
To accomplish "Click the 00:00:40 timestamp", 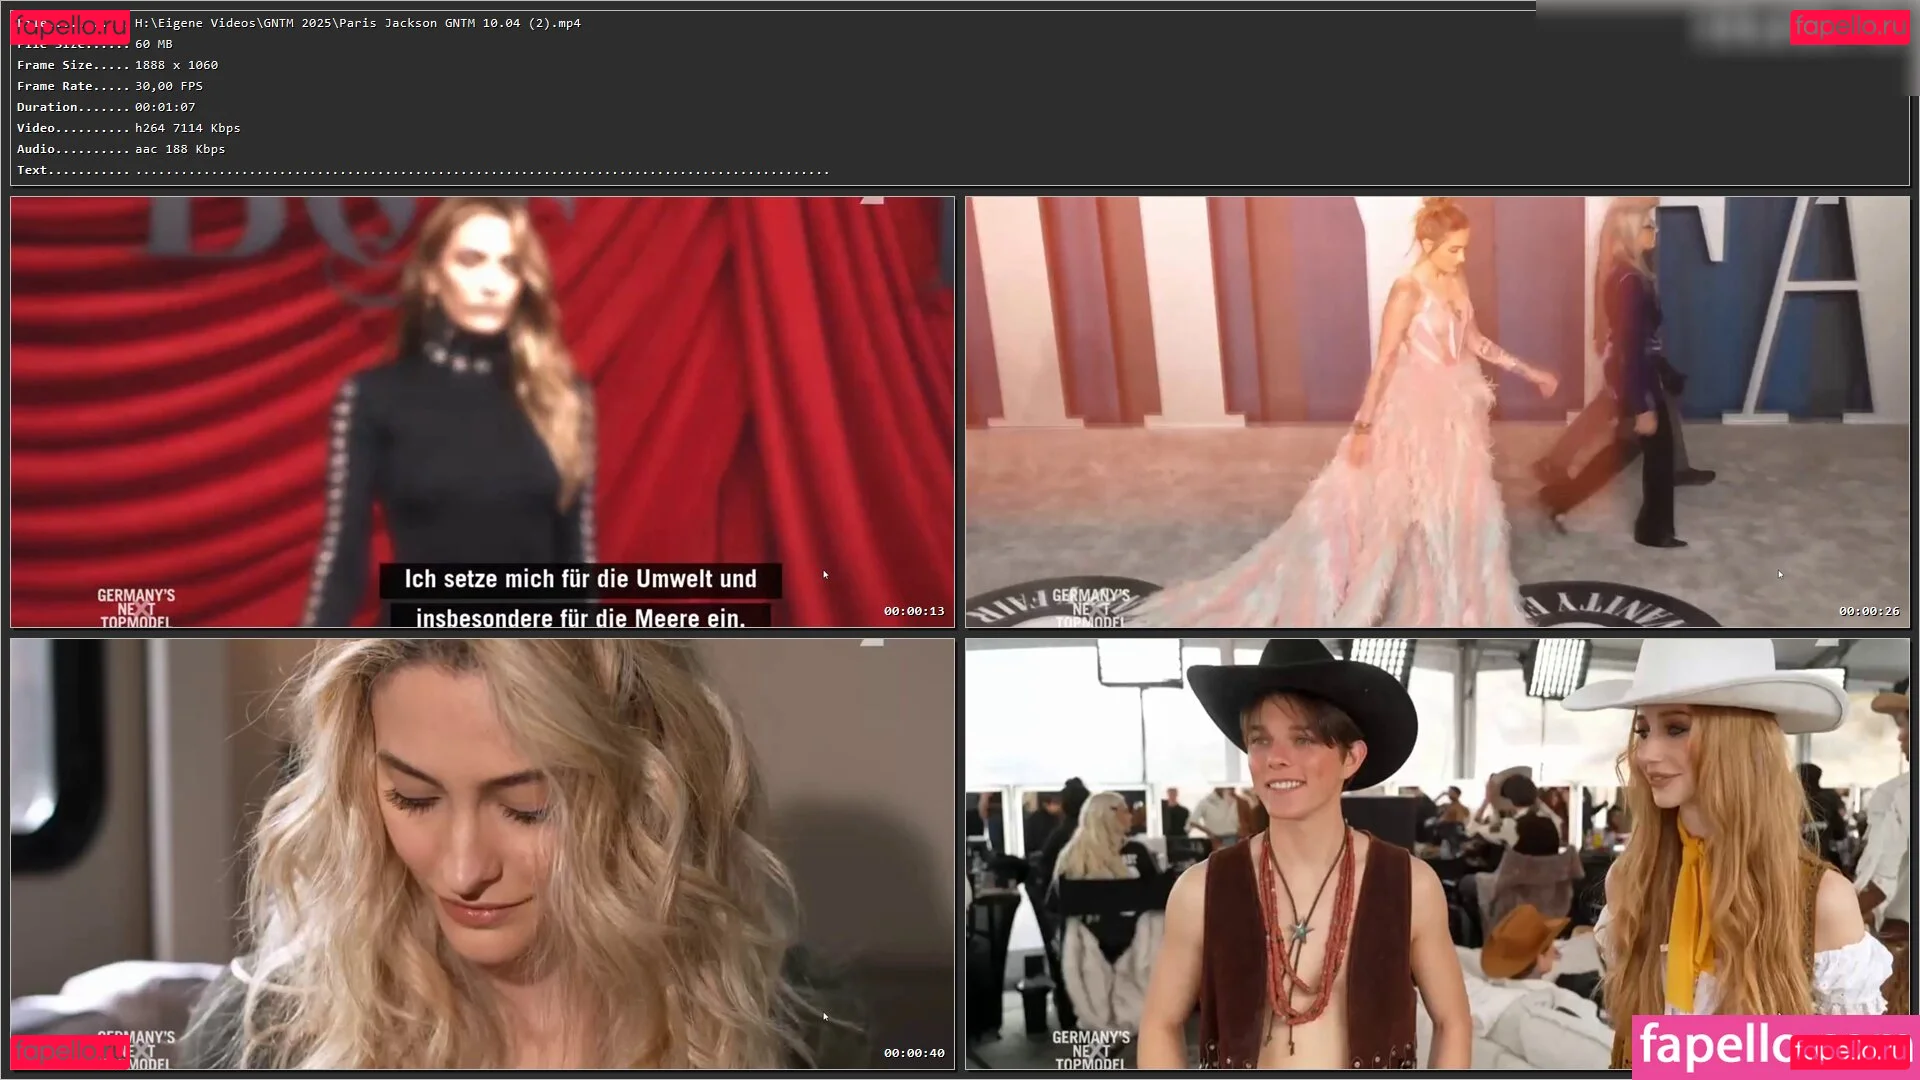I will (x=913, y=1053).
